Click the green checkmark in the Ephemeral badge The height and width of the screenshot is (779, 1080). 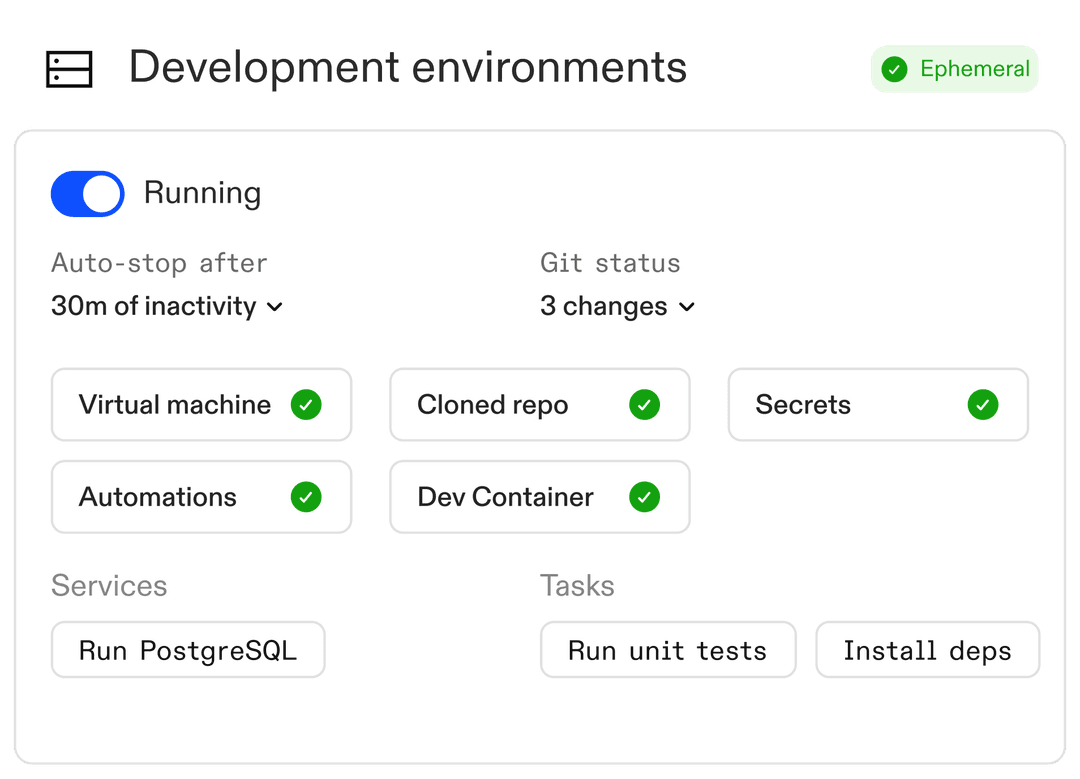(x=894, y=69)
